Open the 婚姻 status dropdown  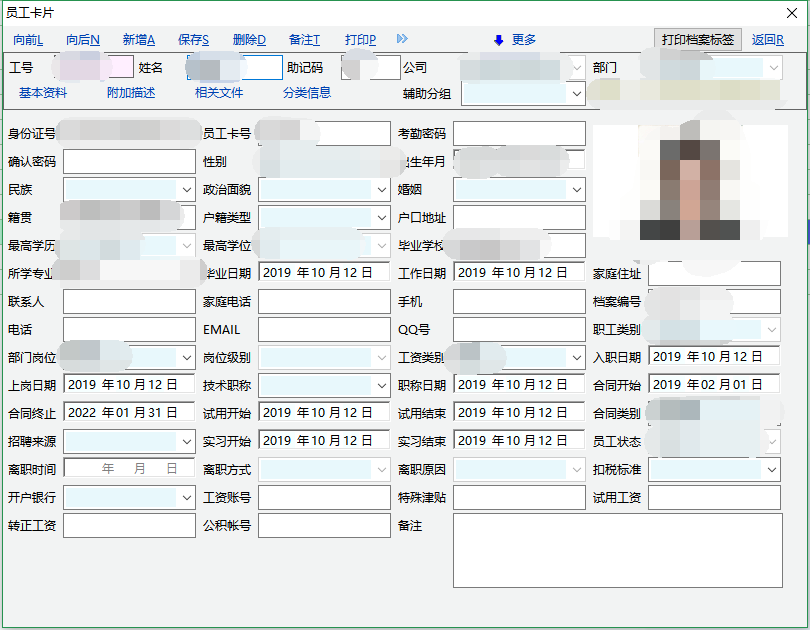[x=576, y=189]
